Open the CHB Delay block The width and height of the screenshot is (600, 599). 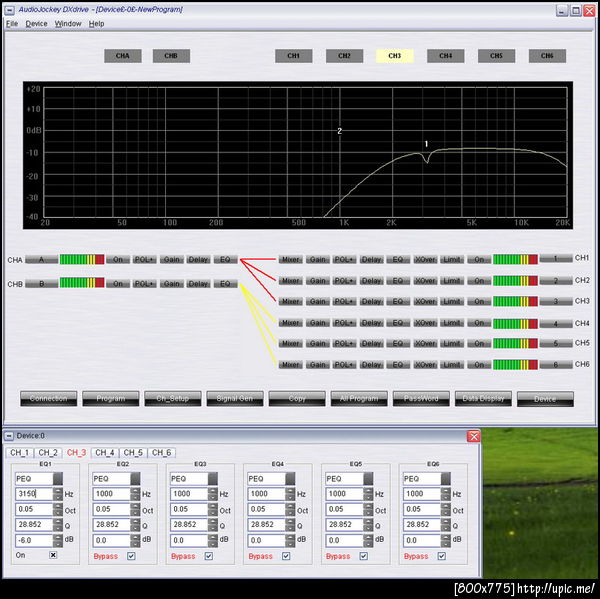(x=198, y=284)
